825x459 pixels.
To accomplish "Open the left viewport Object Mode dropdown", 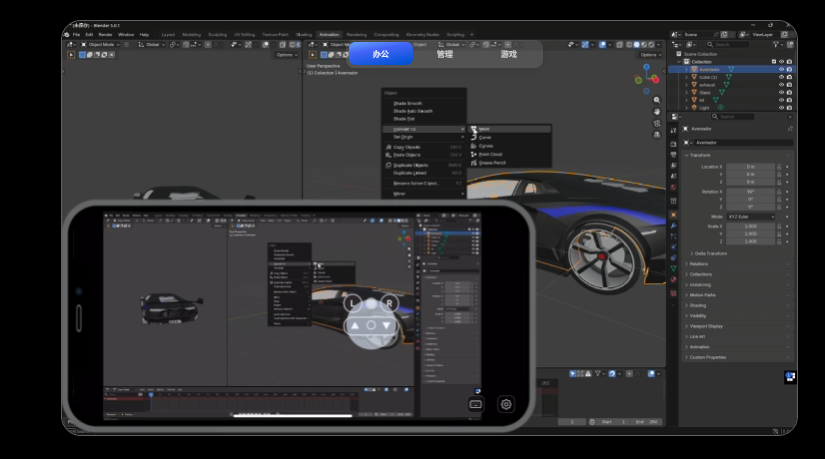I will (100, 45).
